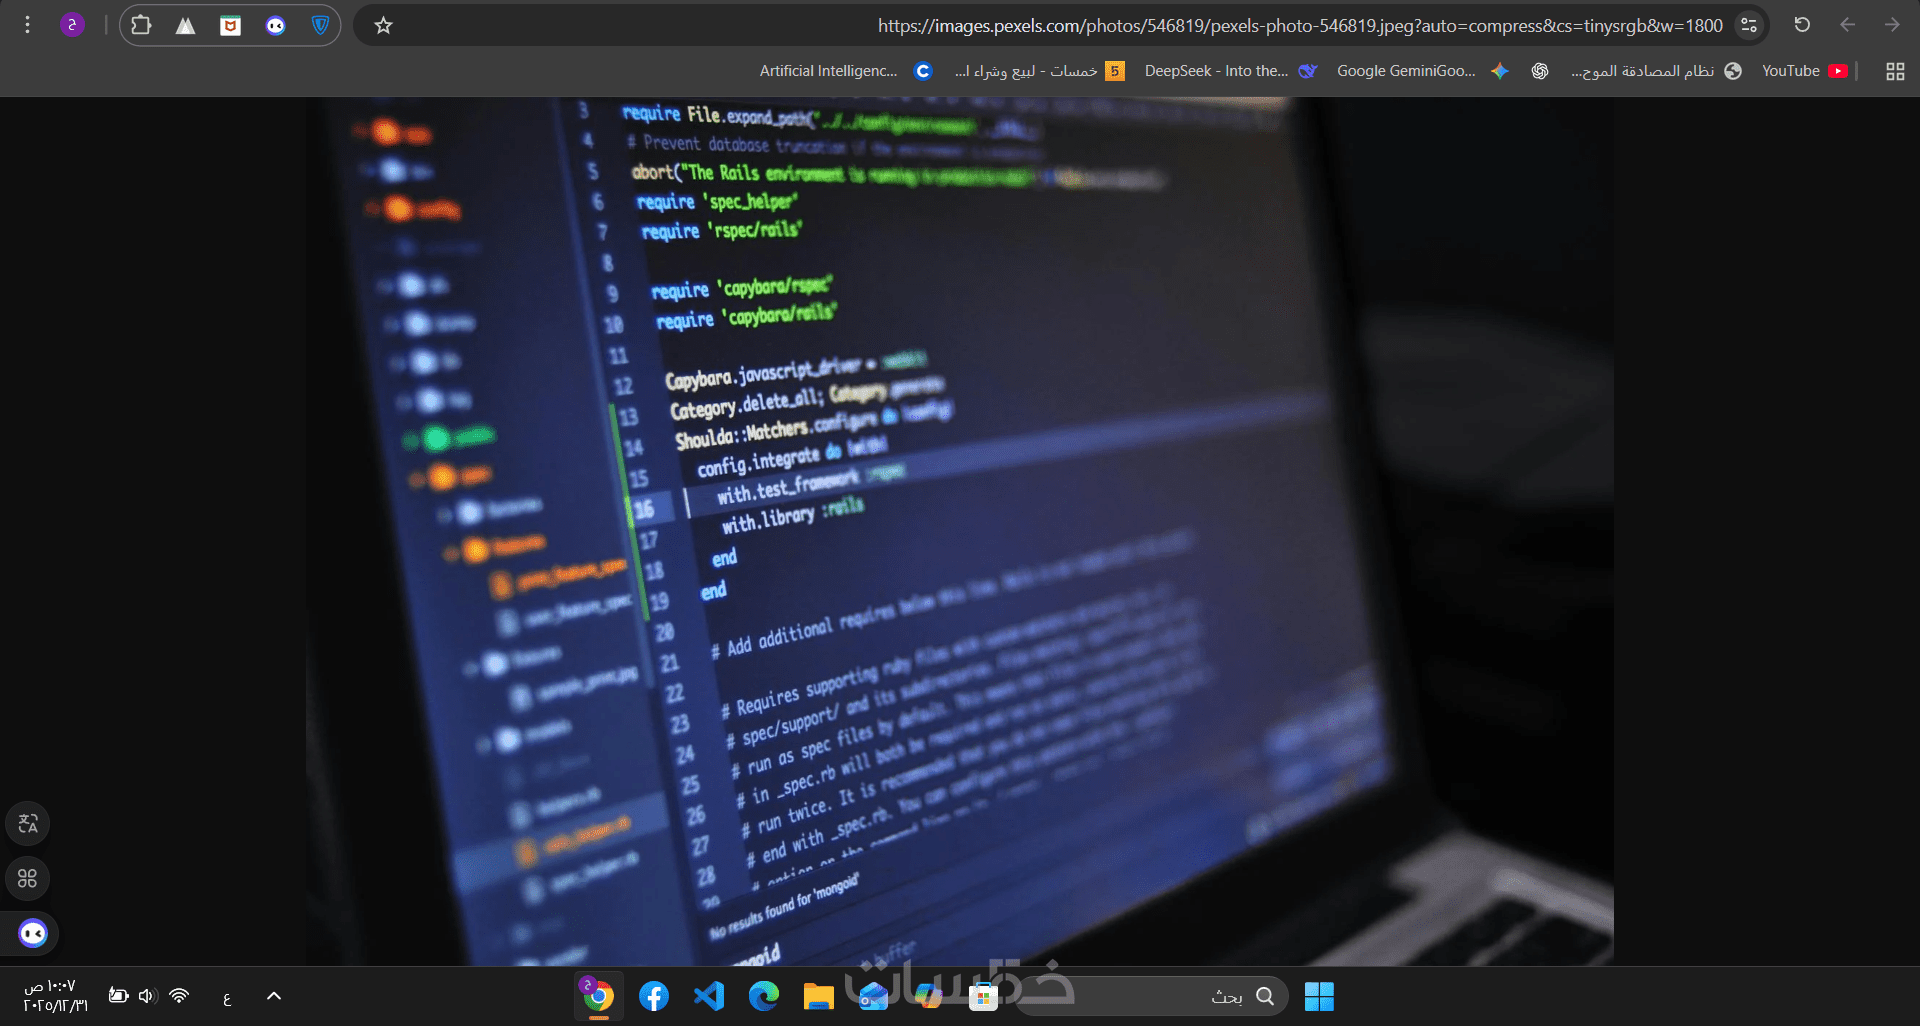Click the purple profile avatar

click(x=72, y=25)
